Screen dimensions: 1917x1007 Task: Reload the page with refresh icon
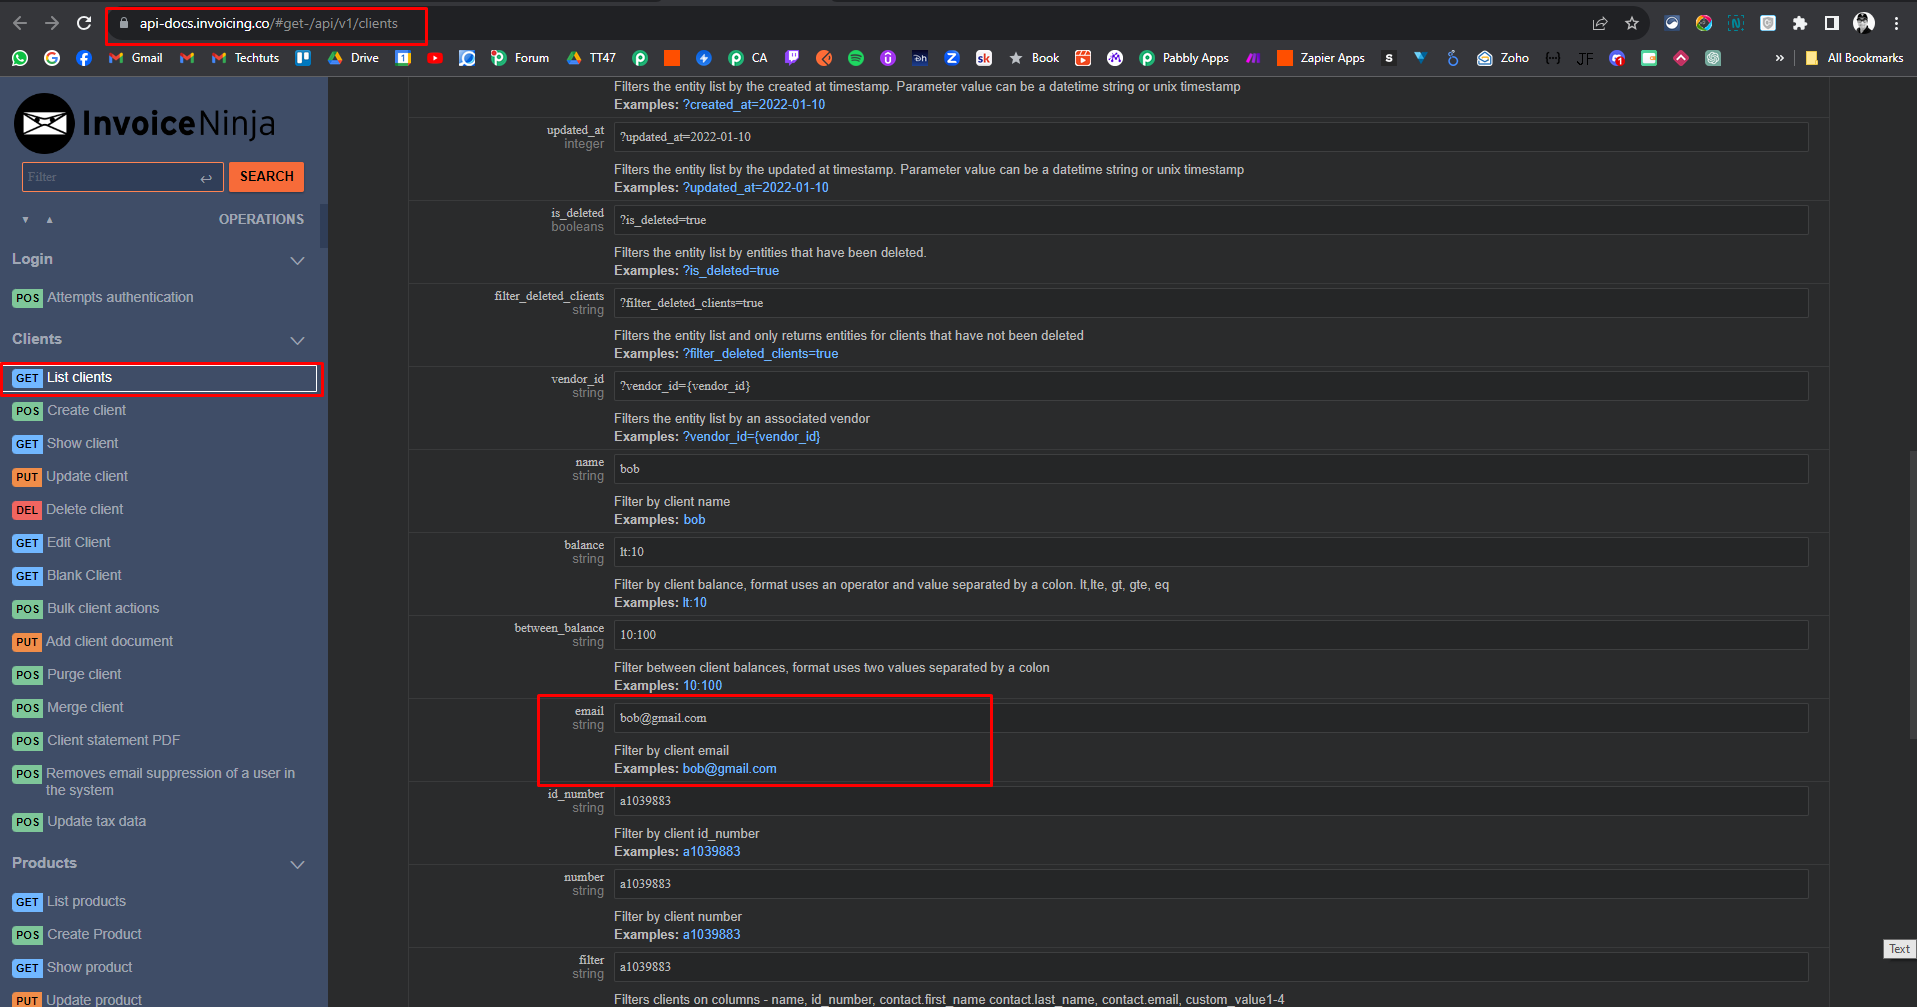coord(84,23)
